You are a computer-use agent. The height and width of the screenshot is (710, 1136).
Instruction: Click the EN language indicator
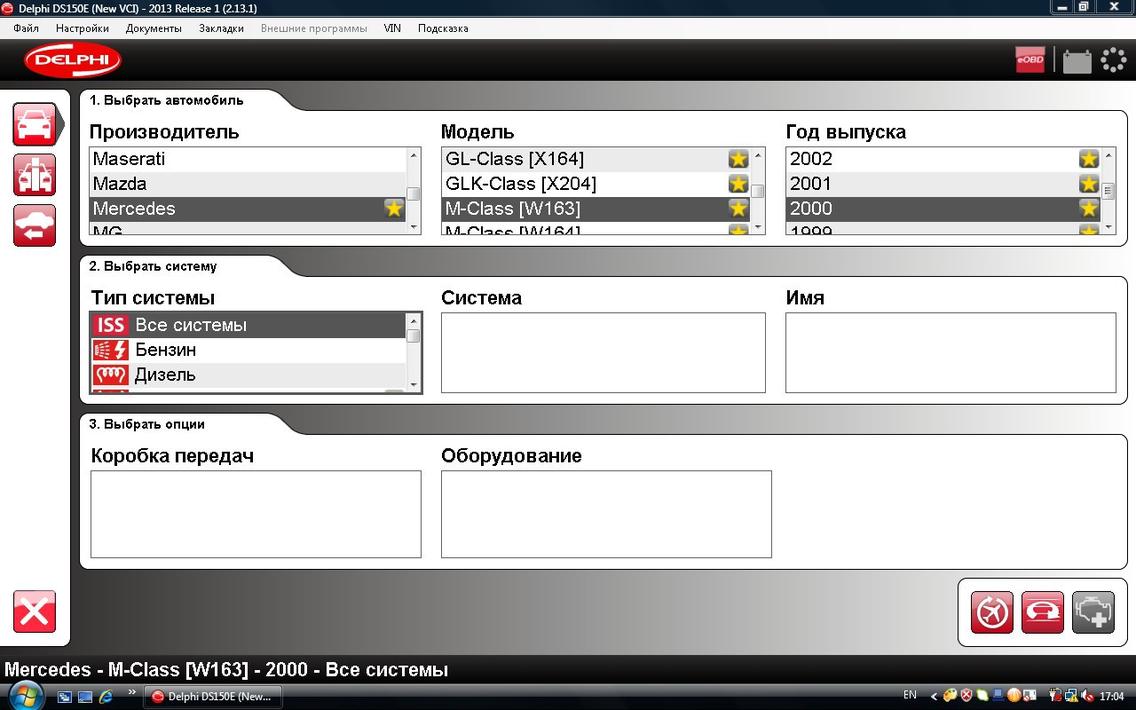909,696
